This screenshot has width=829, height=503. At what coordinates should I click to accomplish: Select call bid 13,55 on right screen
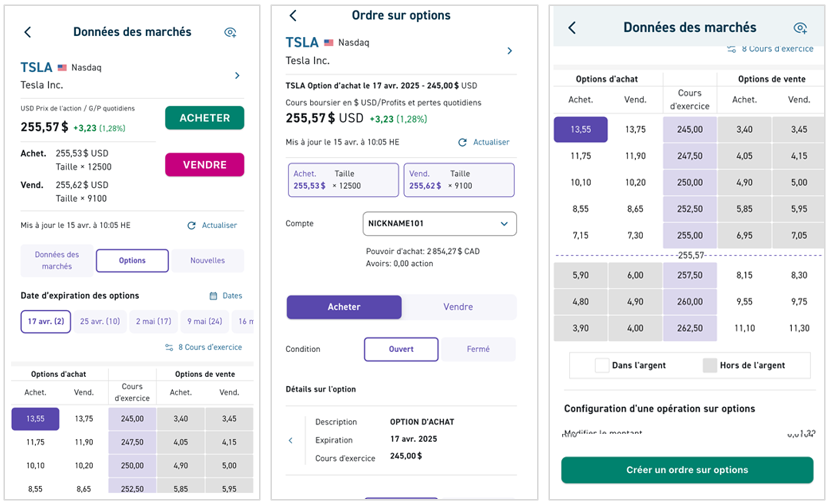pos(581,130)
